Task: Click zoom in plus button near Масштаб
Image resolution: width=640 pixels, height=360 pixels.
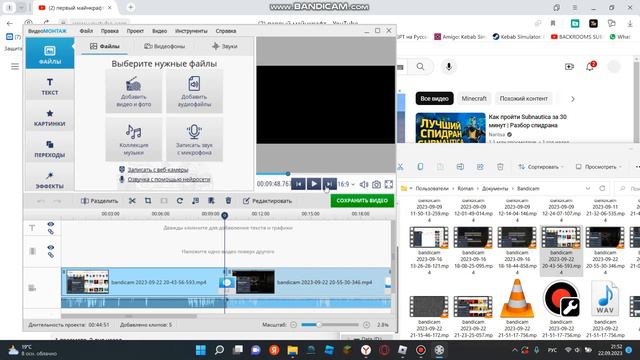Action: 366,325
